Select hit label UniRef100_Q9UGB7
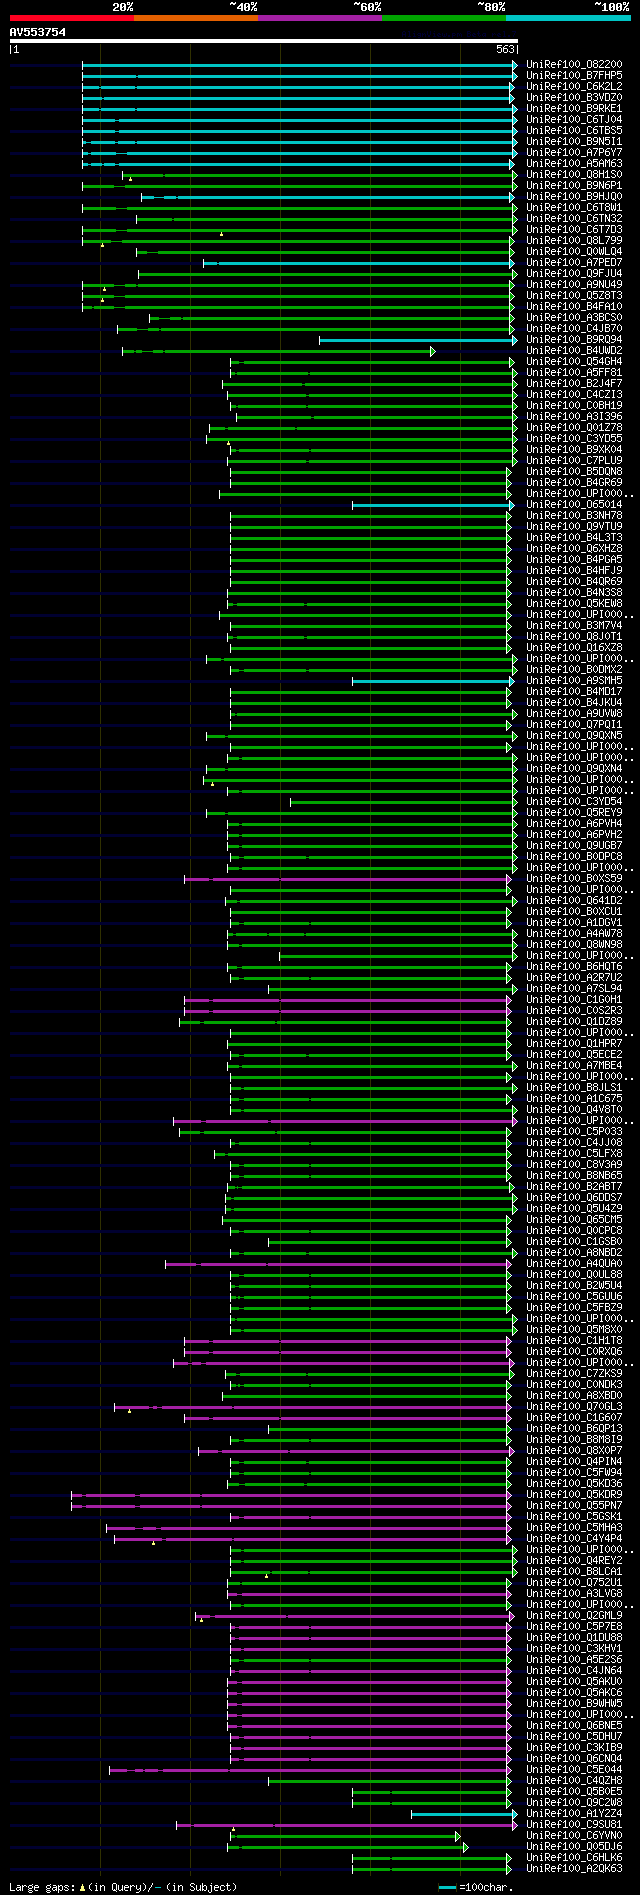The height and width of the screenshot is (1895, 640). [575, 846]
